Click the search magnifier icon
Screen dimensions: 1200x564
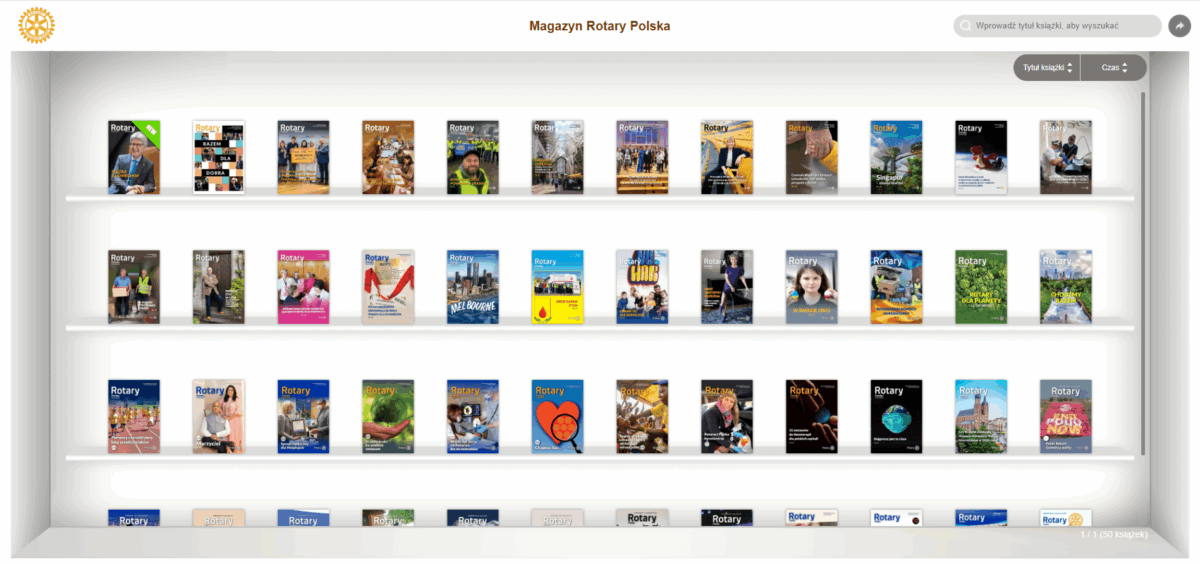966,26
